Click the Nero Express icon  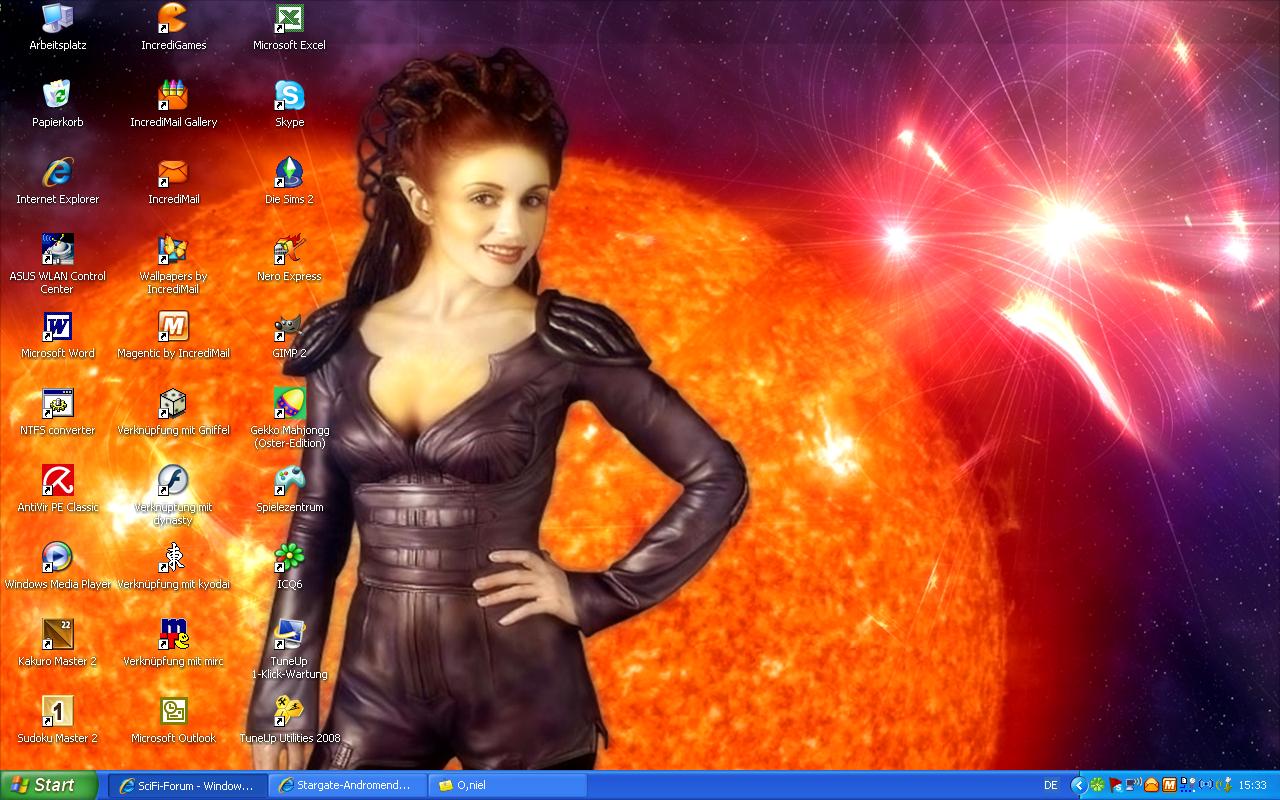[x=289, y=251]
